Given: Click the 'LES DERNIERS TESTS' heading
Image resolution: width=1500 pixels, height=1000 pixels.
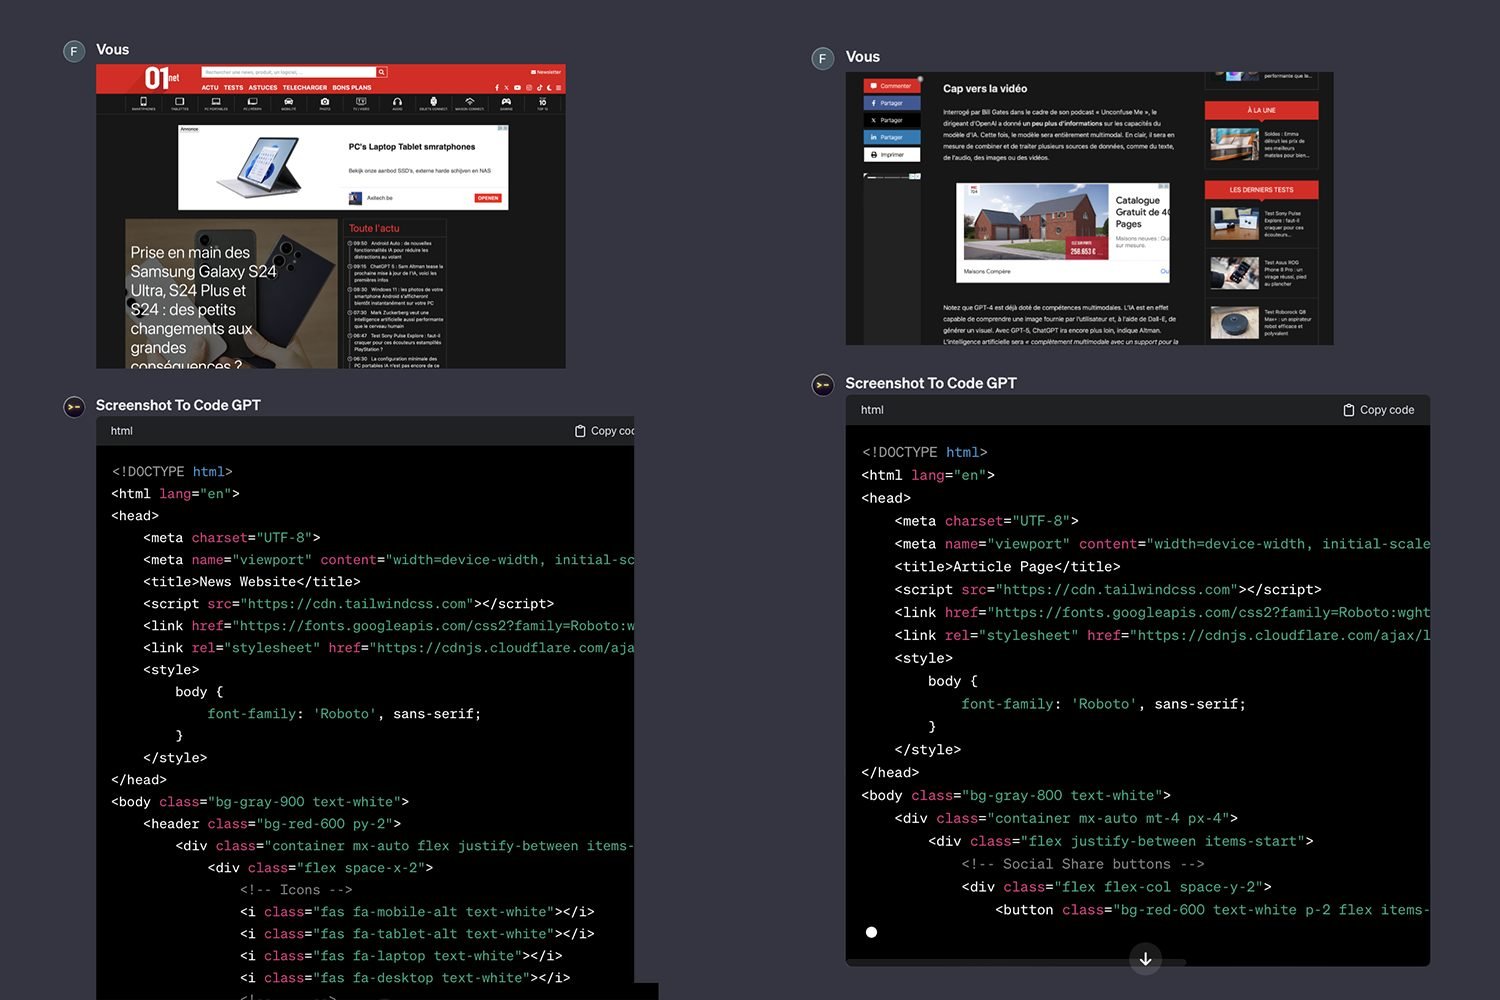Looking at the screenshot, I should coord(1261,189).
